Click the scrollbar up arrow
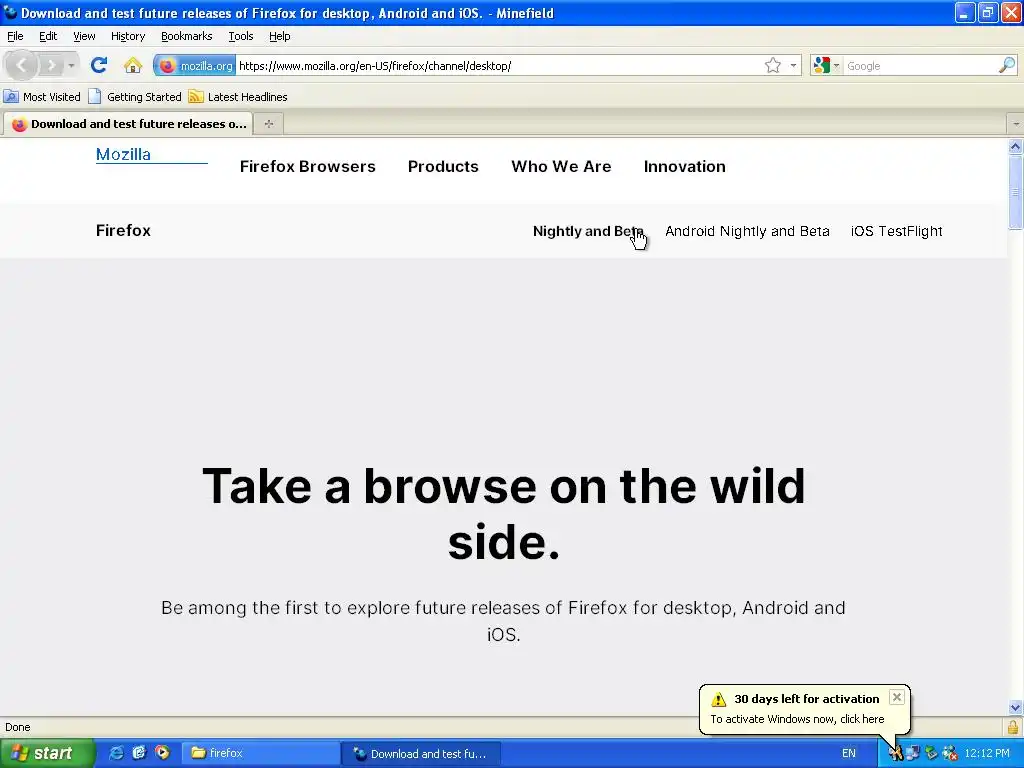 coord(1015,146)
